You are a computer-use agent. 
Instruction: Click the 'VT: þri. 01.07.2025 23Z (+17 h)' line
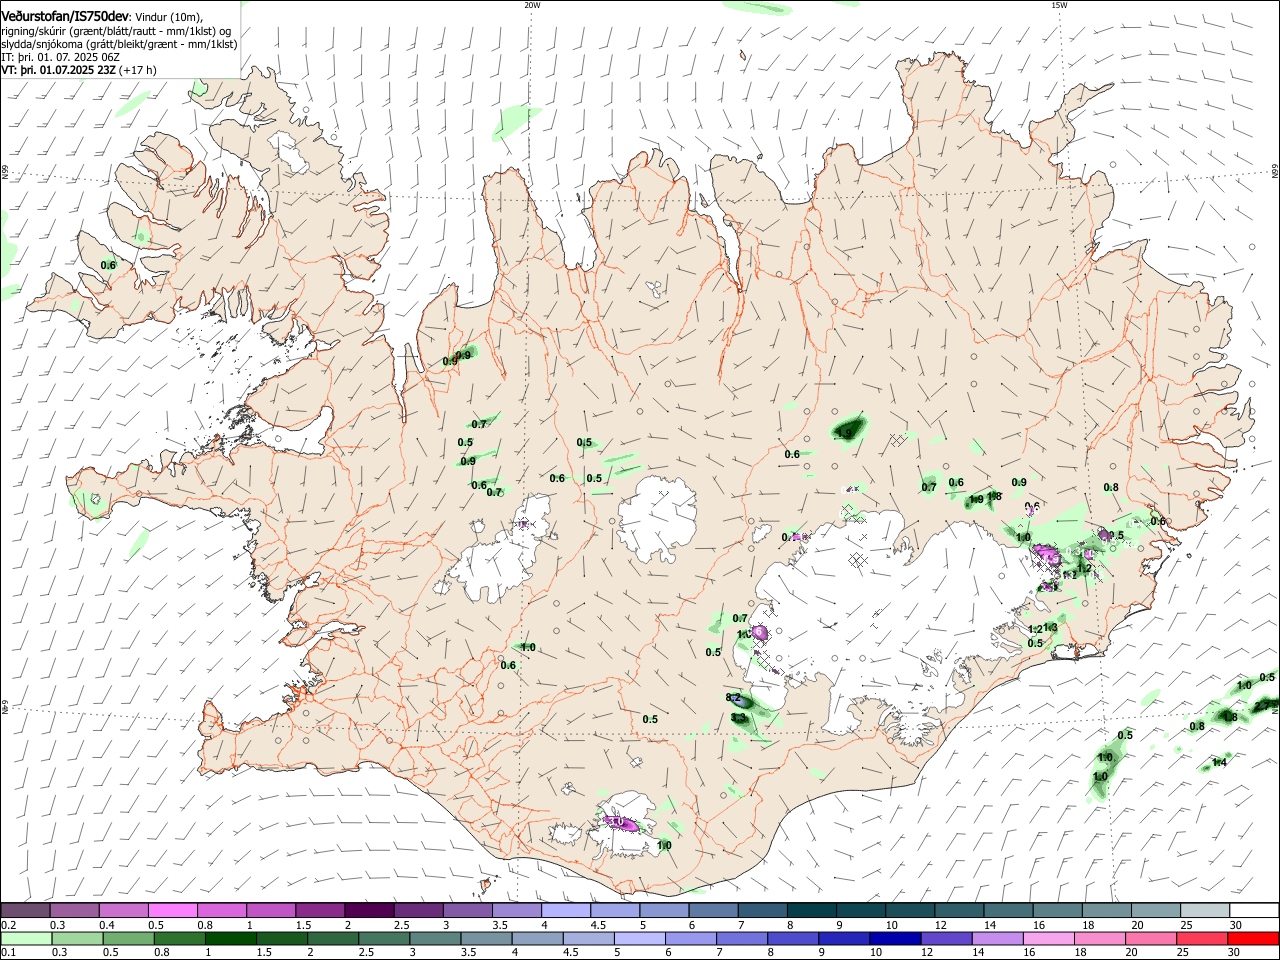78,71
